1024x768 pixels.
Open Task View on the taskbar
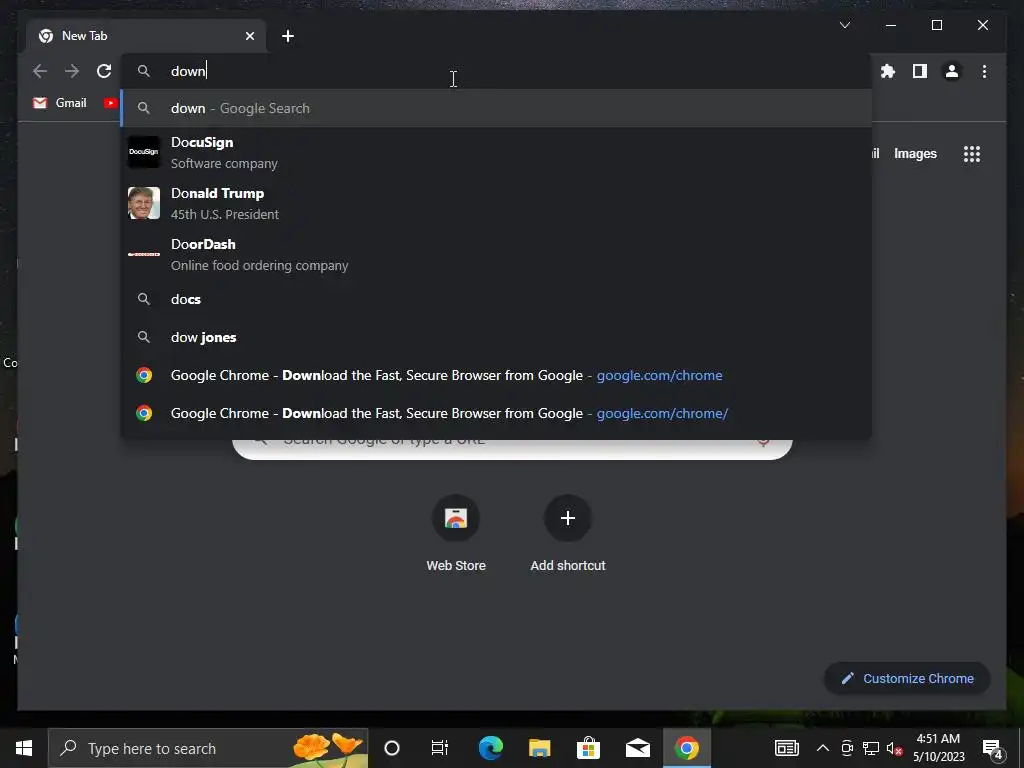[x=440, y=748]
